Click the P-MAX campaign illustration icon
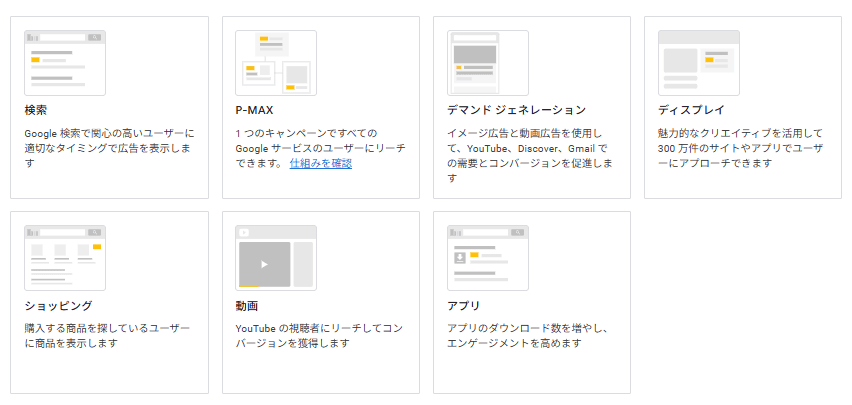This screenshot has width=852, height=405. coord(276,63)
